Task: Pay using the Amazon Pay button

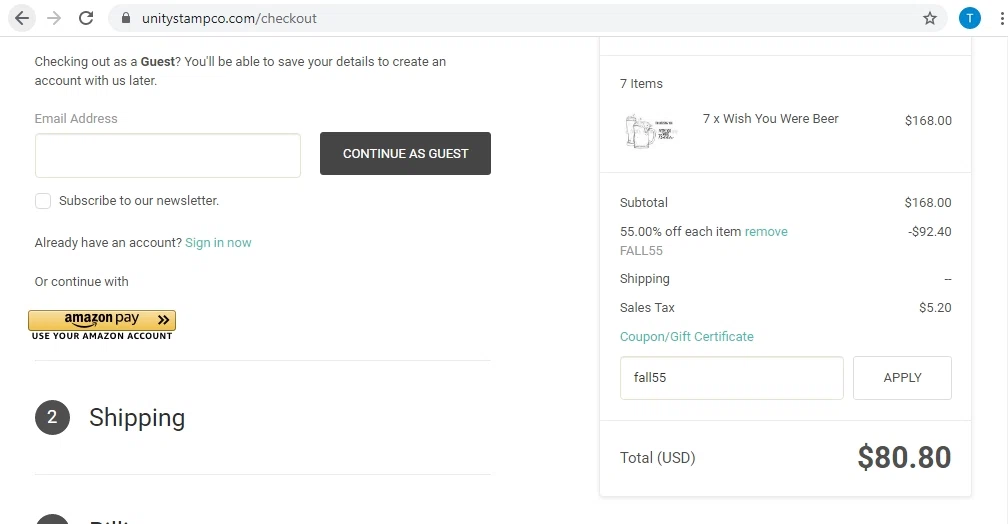Action: [x=102, y=321]
